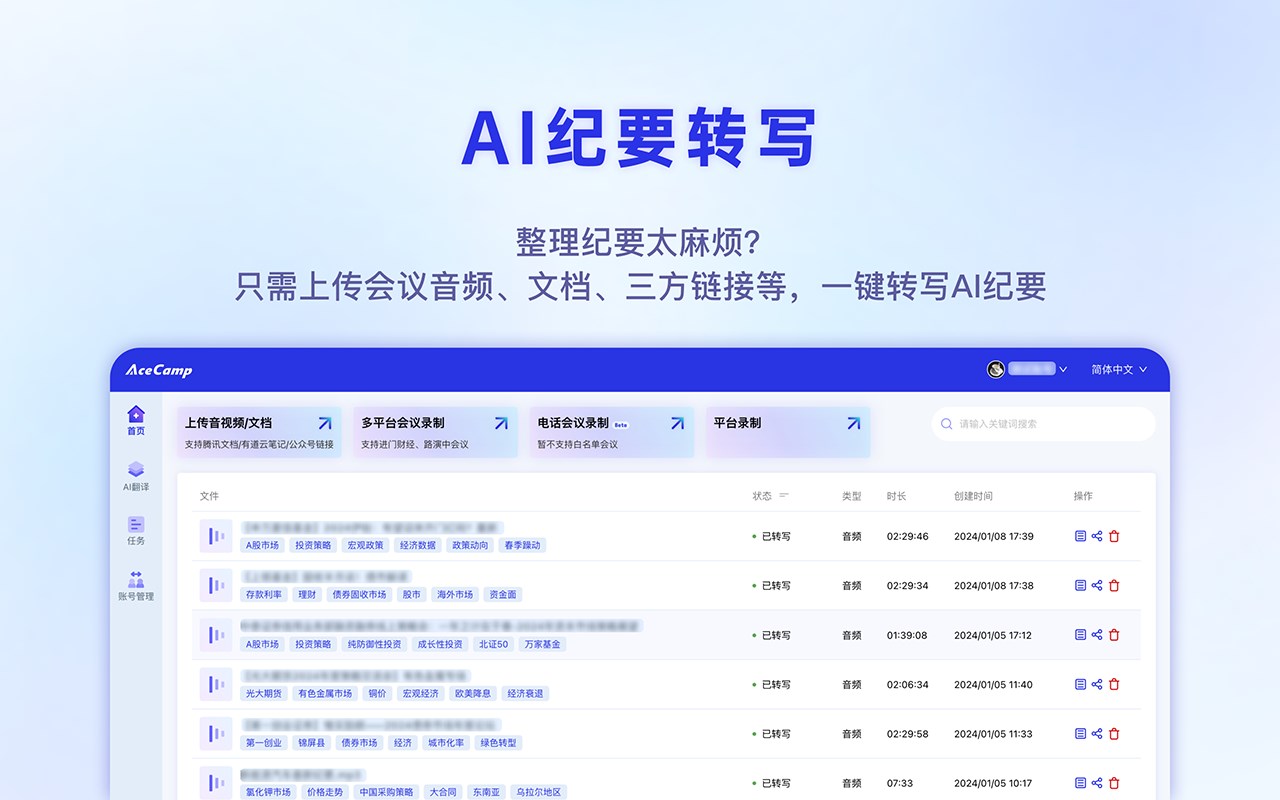Click arrow icon on 上传音视频/文档 card
This screenshot has height=800, width=1280.
[x=325, y=423]
